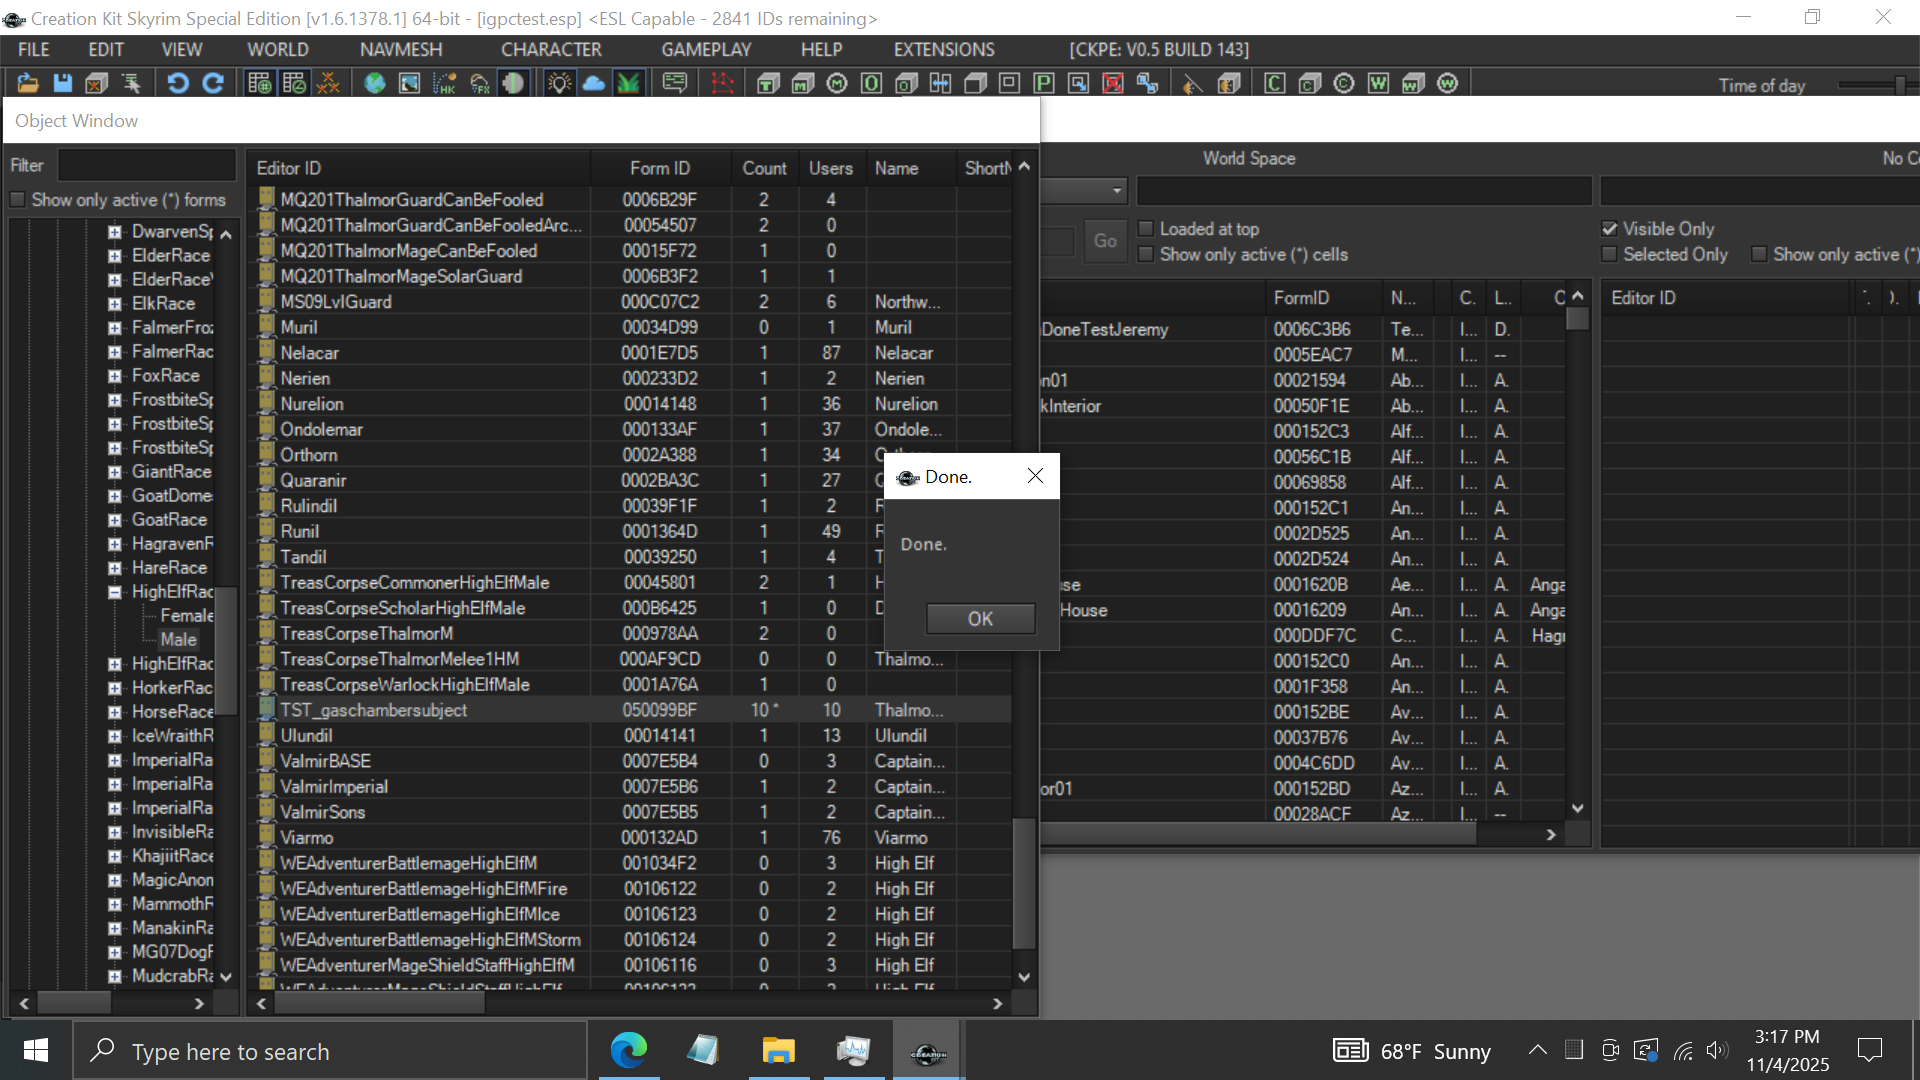
Task: Click the Redo arrow toolbar icon
Action: click(213, 84)
